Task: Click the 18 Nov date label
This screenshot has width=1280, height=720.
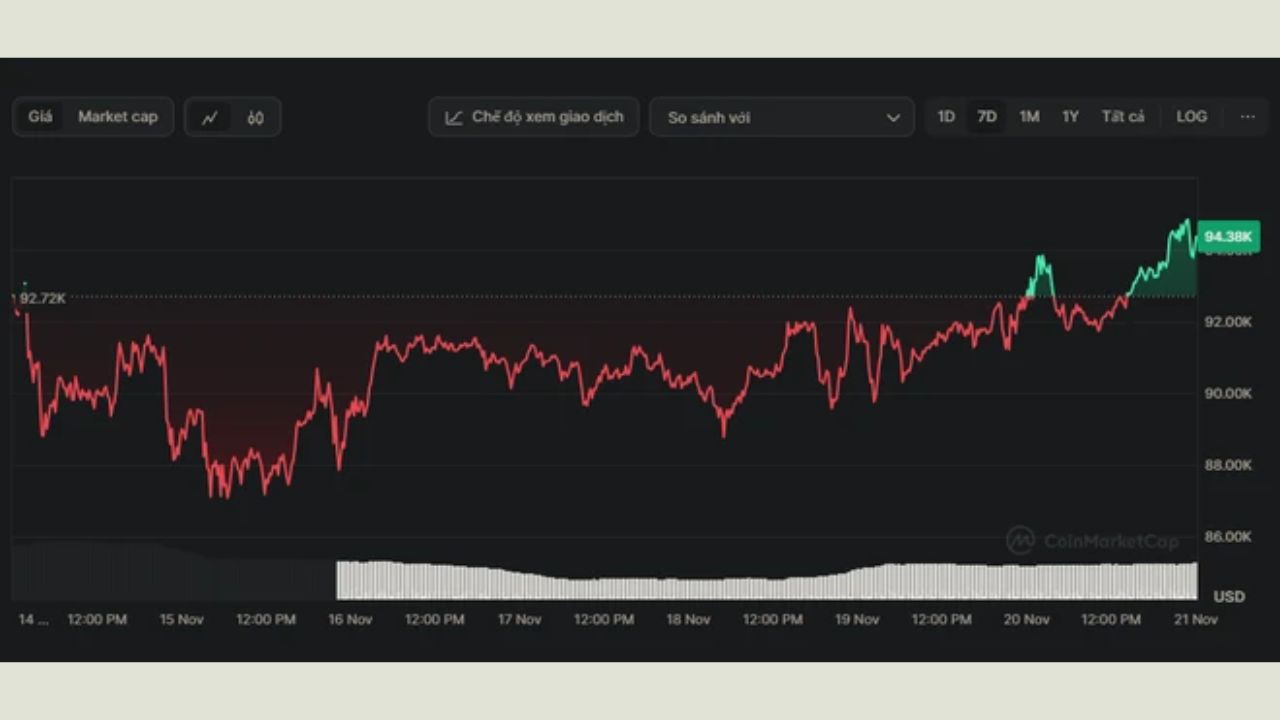Action: [x=688, y=620]
